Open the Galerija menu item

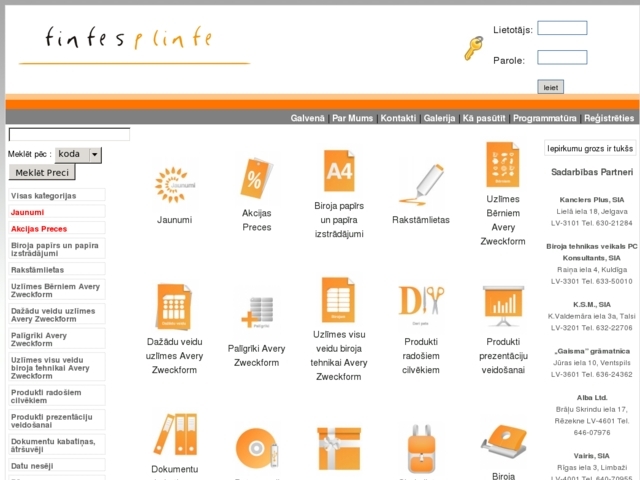click(439, 118)
